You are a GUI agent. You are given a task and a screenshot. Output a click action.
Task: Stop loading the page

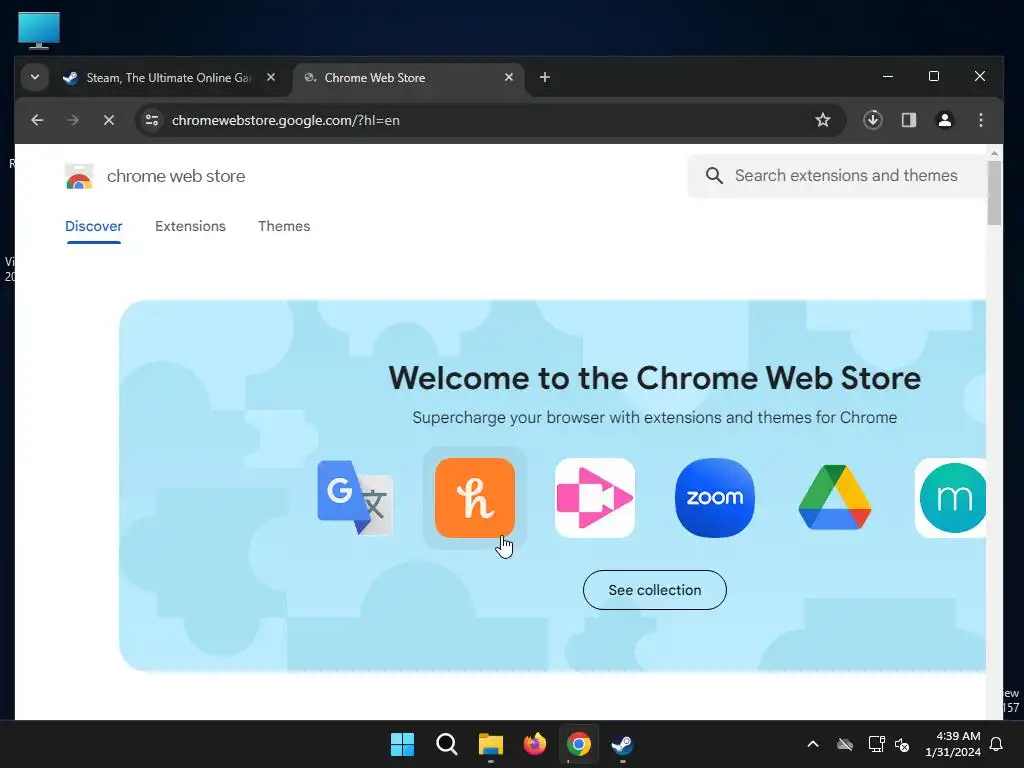(x=108, y=120)
